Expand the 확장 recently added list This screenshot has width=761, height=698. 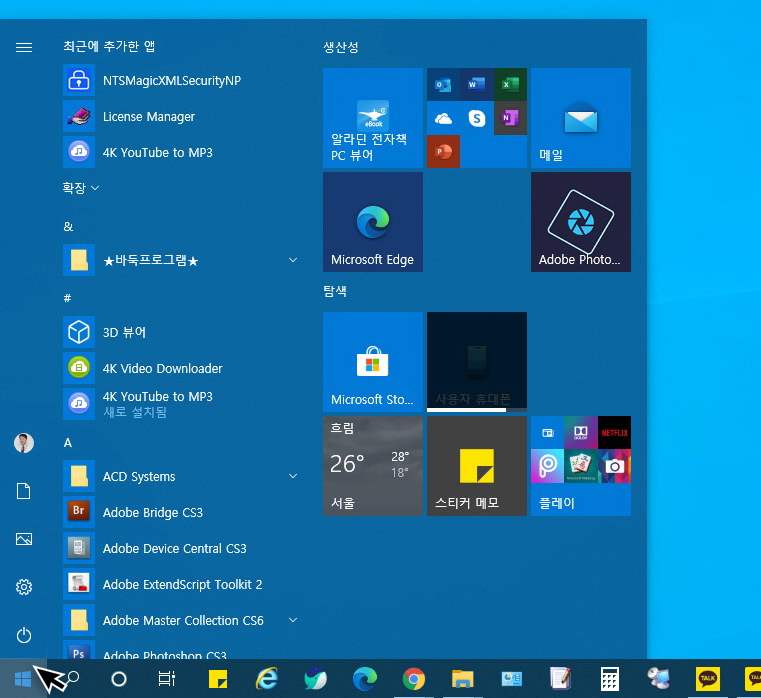click(x=81, y=188)
